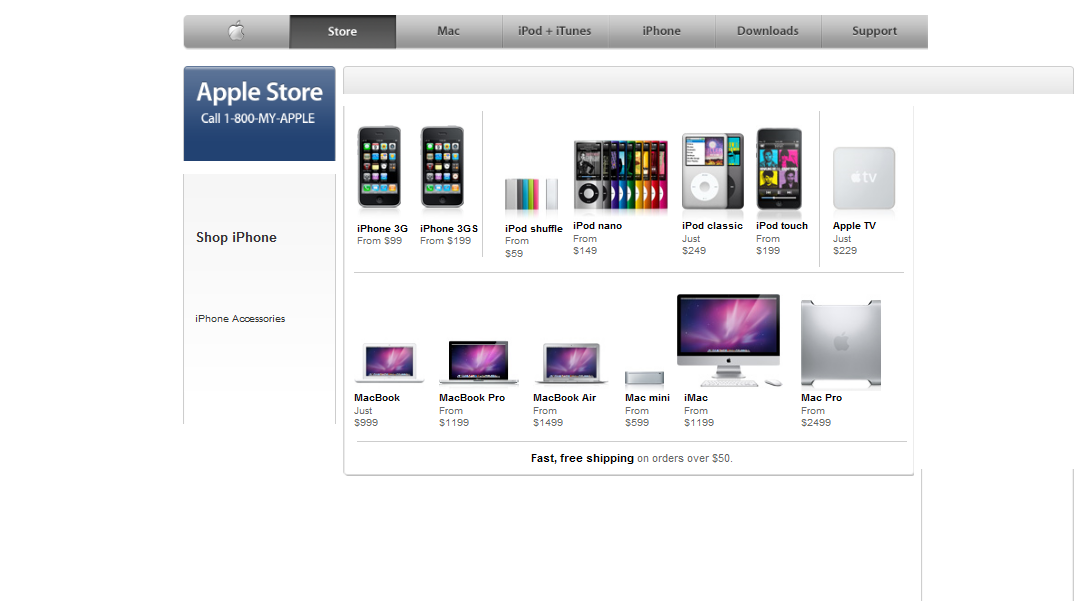
Task: Select the iPhone tab
Action: 661,31
